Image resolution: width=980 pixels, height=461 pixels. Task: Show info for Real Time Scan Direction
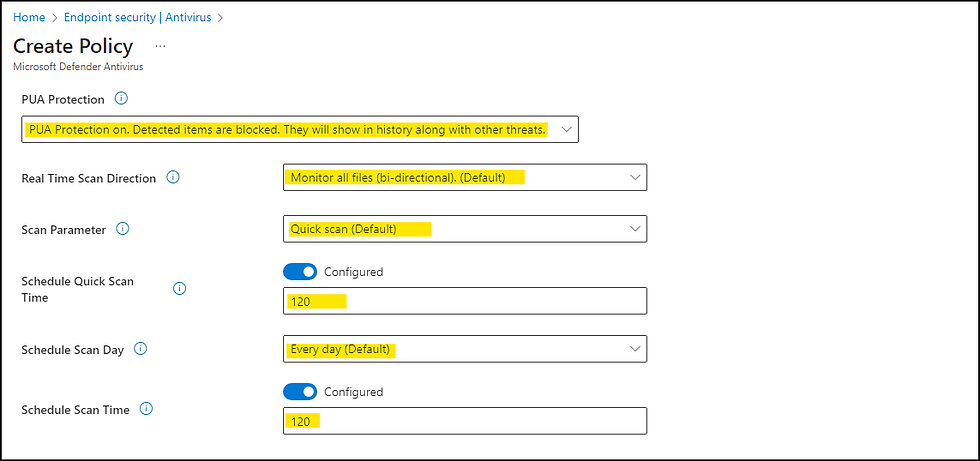[x=173, y=177]
